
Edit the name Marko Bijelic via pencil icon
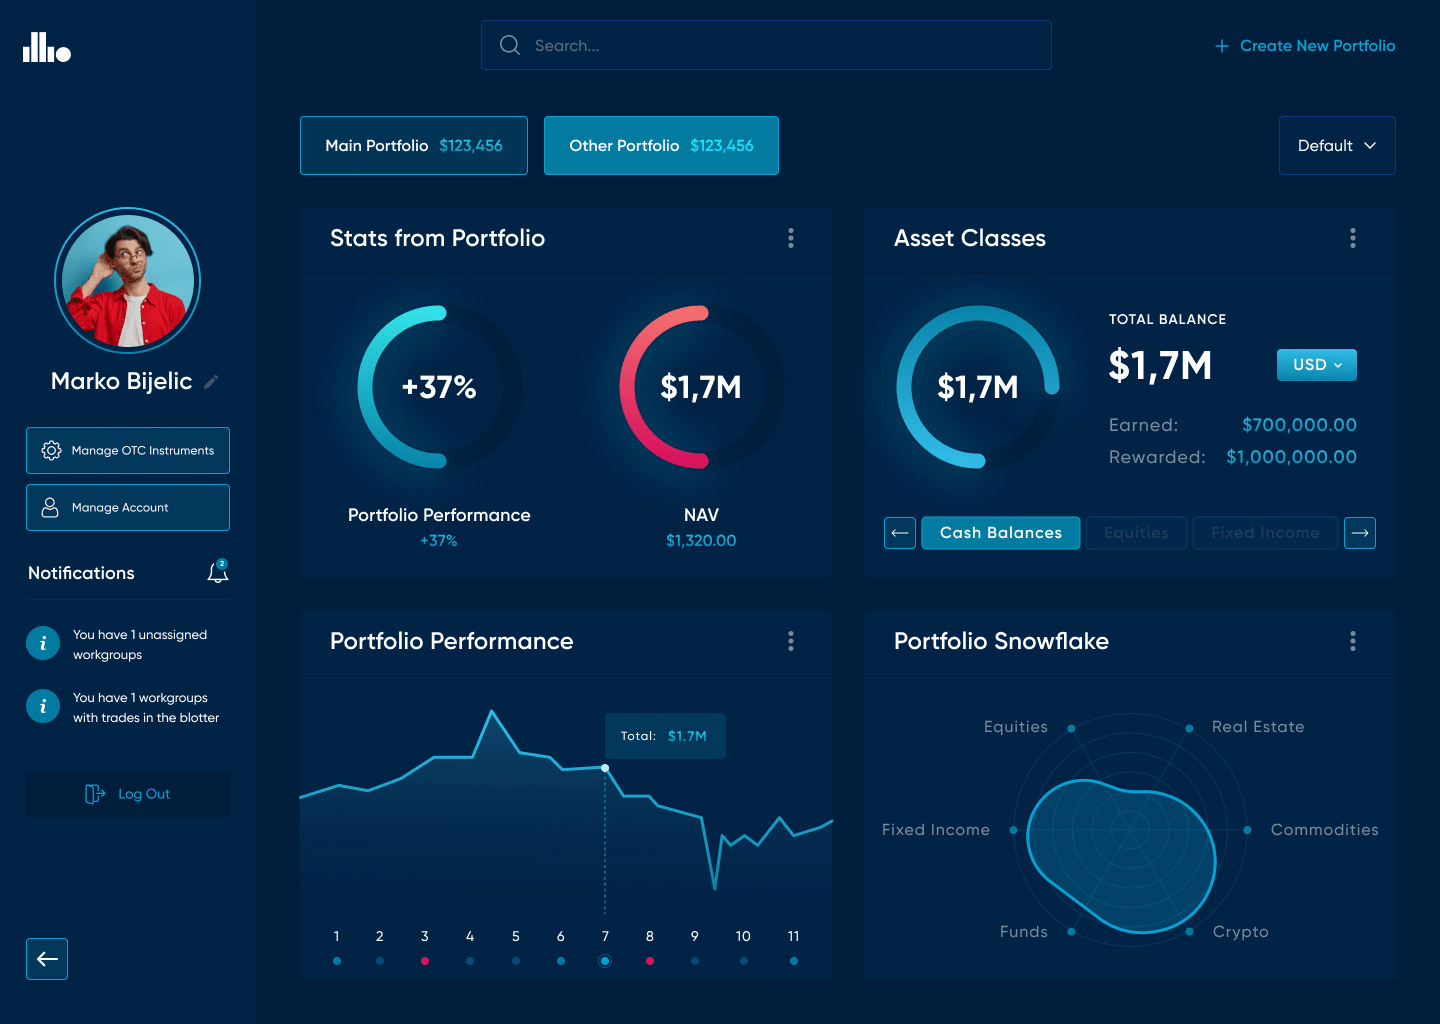click(x=211, y=381)
